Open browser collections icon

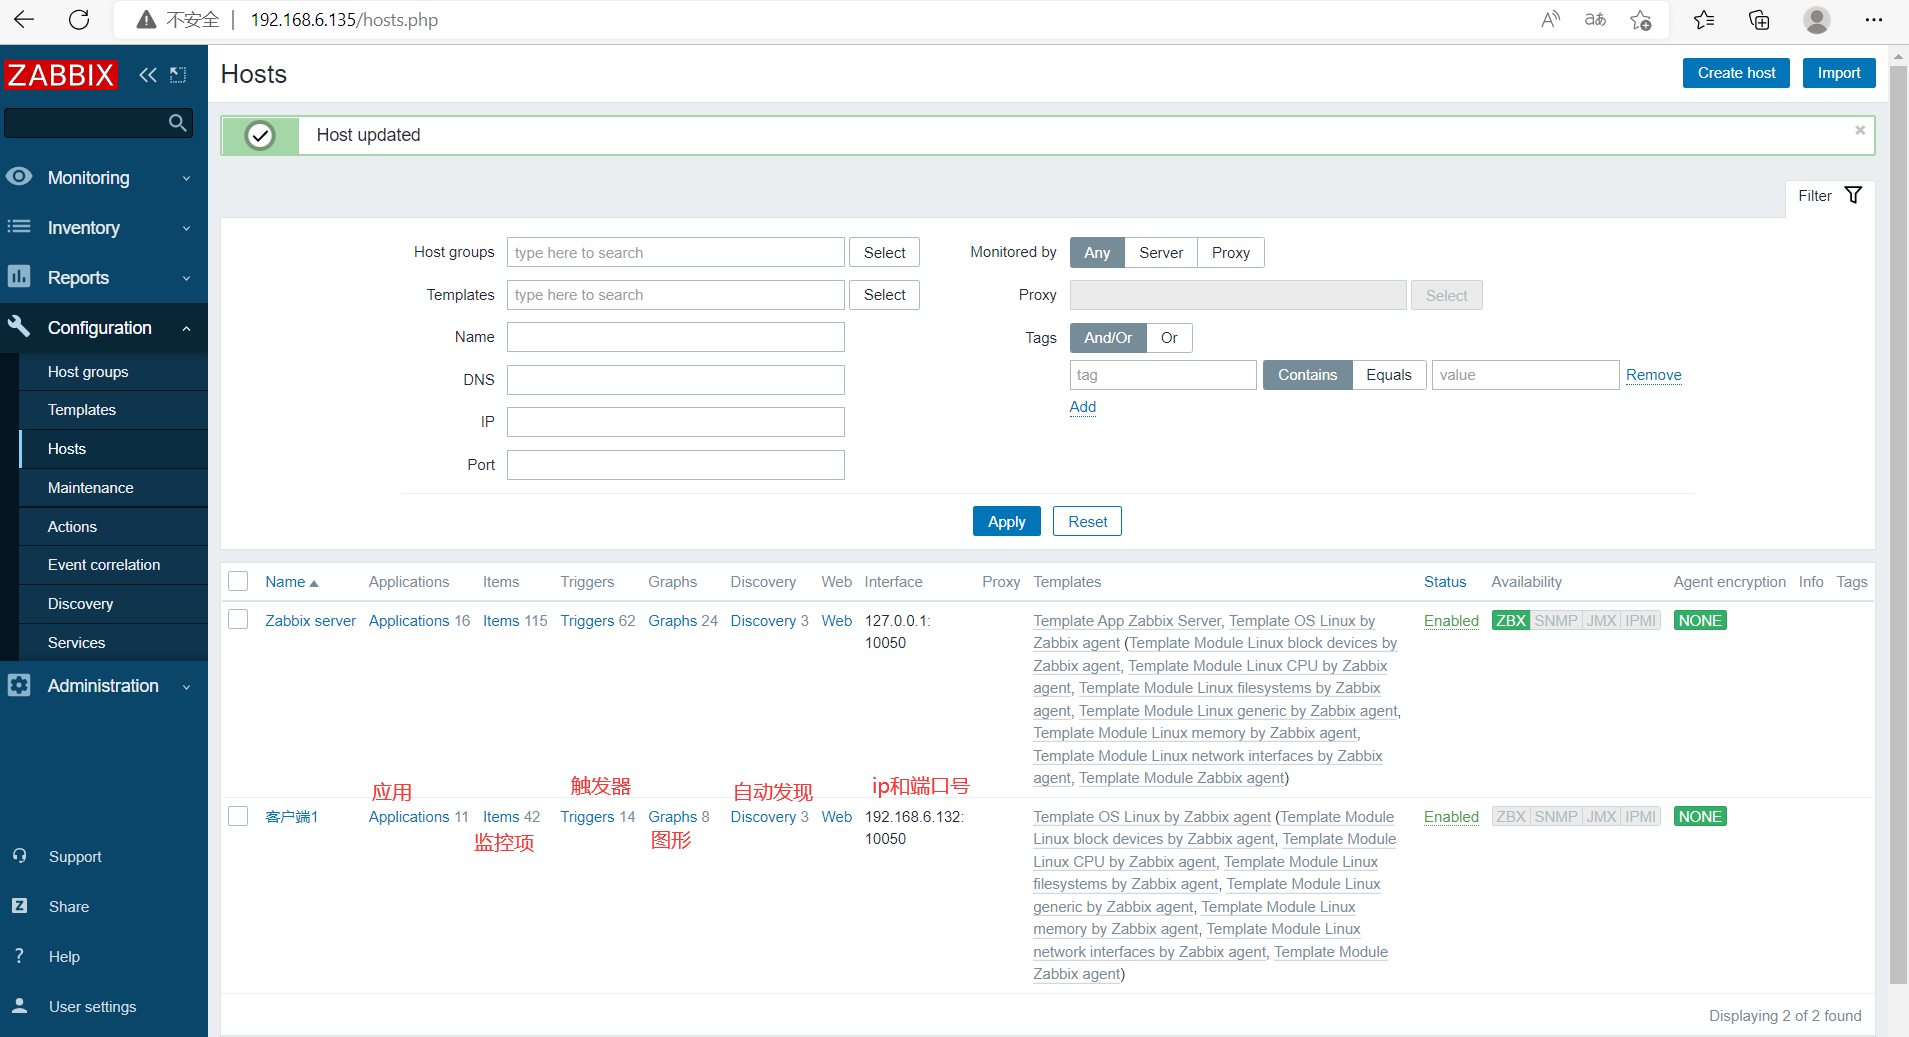[1759, 20]
